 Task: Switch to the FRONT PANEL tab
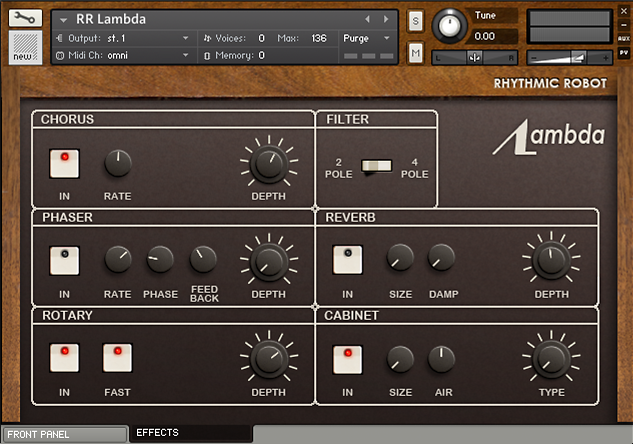click(x=65, y=434)
